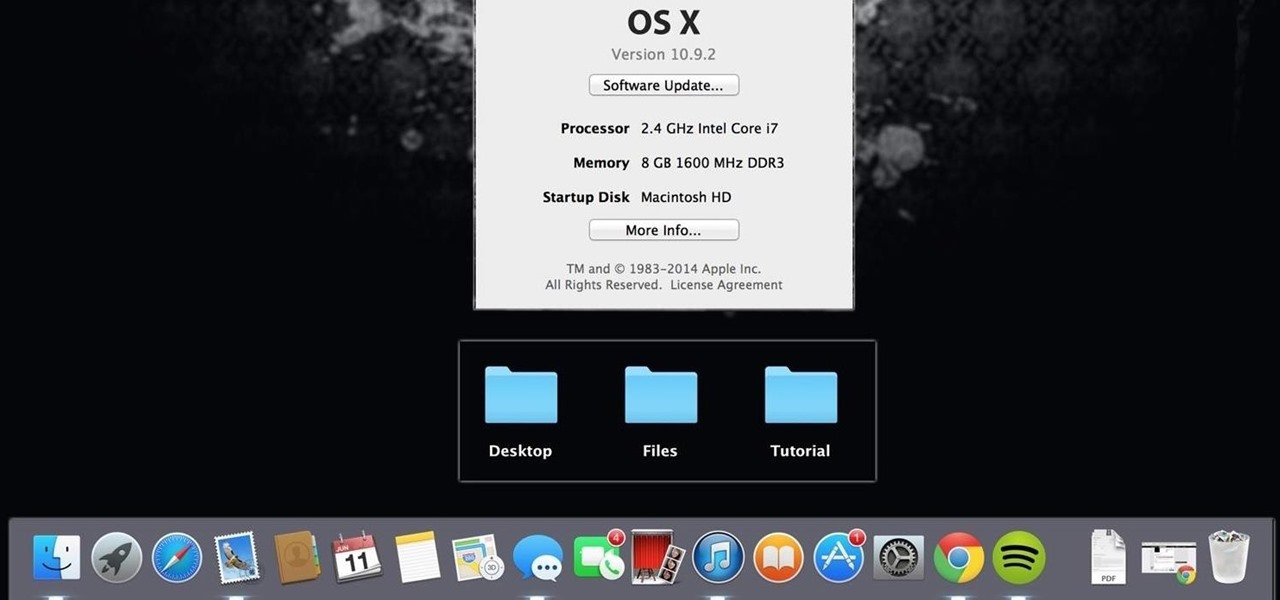Click the Software Update button

tap(663, 85)
